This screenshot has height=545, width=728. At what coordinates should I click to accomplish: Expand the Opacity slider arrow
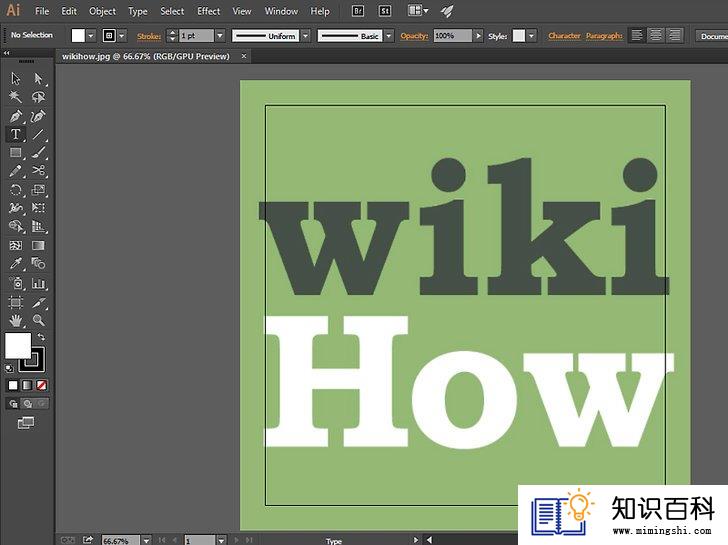pyautogui.click(x=478, y=36)
